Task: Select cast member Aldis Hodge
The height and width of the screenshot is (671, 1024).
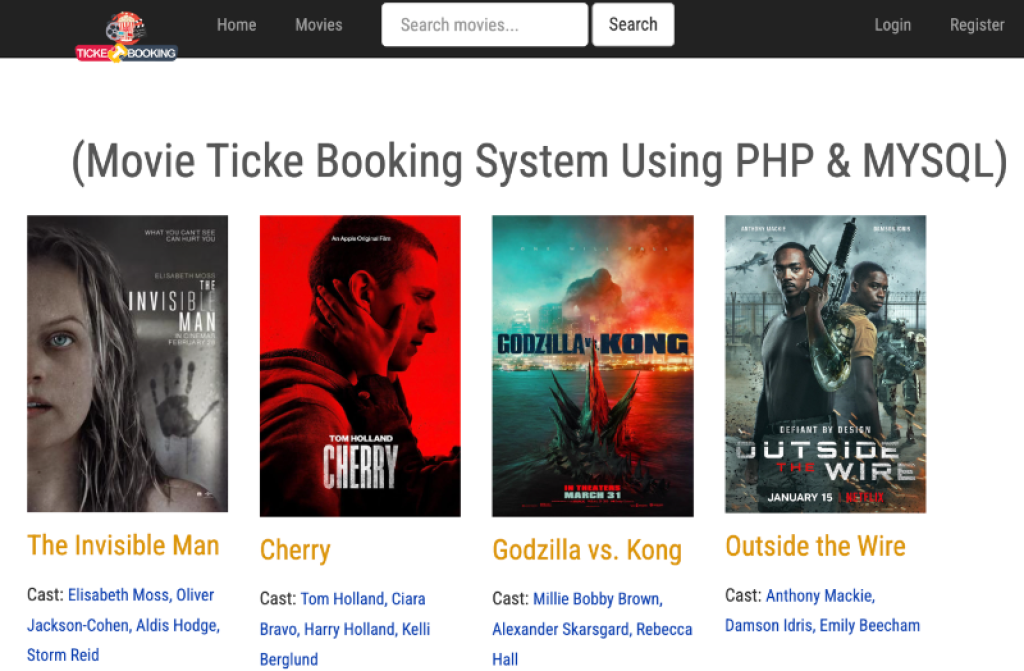Action: (x=175, y=624)
